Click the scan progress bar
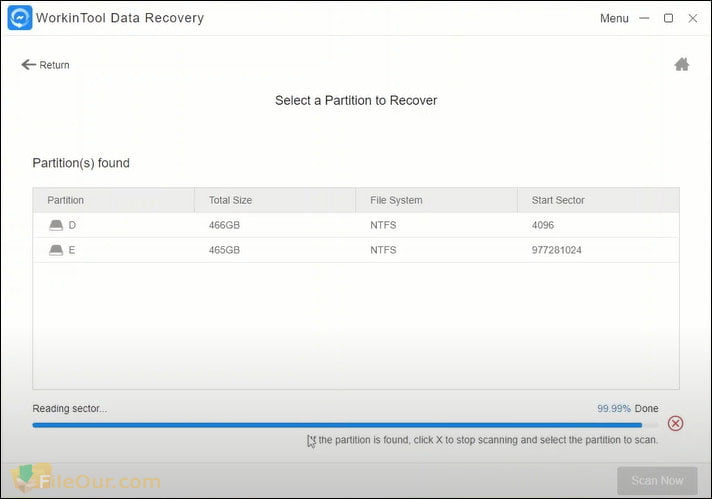Screen dimensions: 712x499 345,425
